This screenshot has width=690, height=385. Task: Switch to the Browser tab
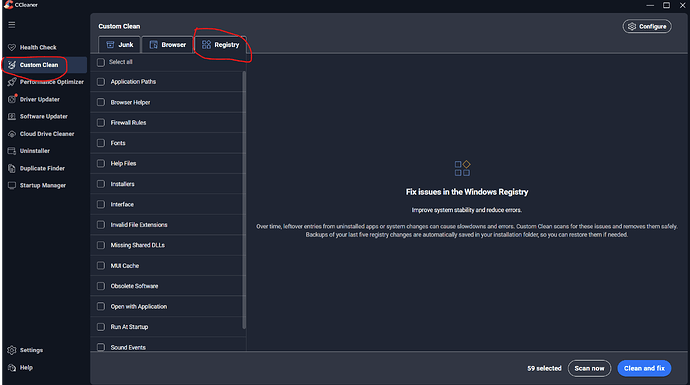point(167,45)
